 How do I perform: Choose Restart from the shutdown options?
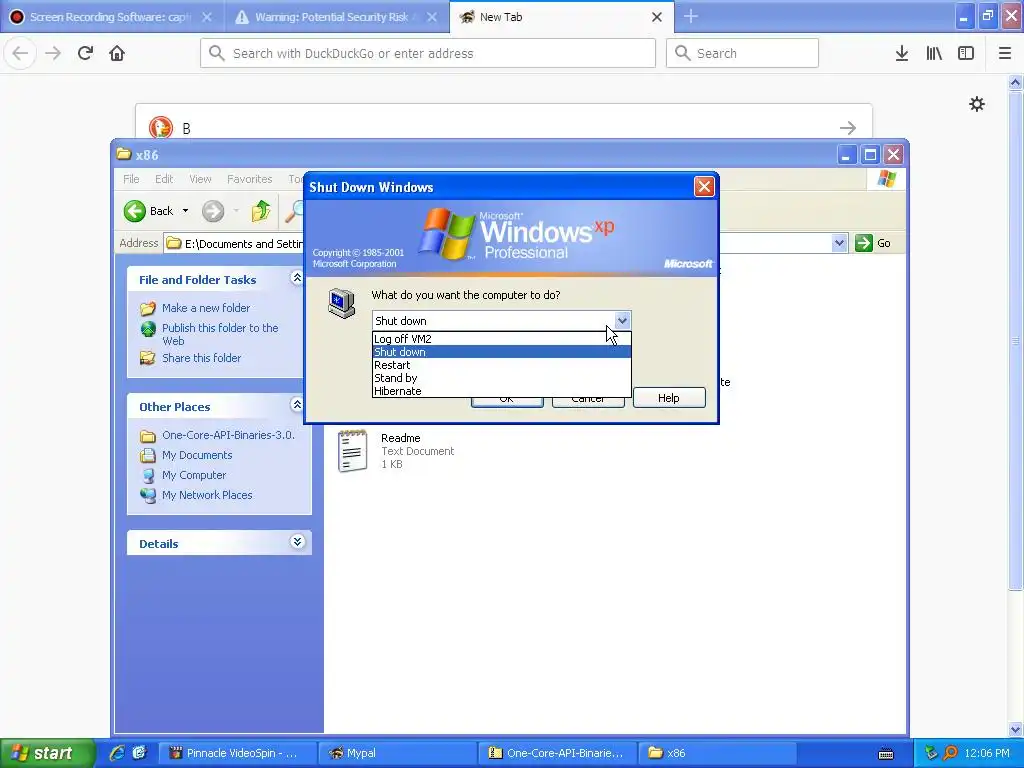pos(501,365)
